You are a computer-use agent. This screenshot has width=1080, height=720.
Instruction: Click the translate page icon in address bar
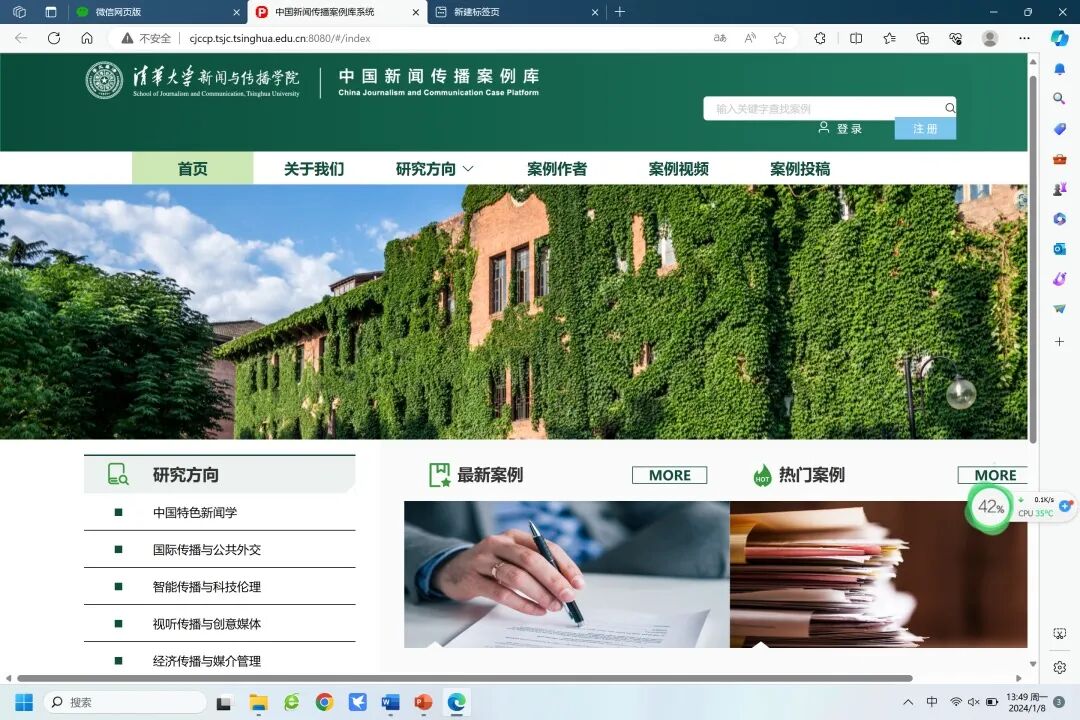(720, 38)
